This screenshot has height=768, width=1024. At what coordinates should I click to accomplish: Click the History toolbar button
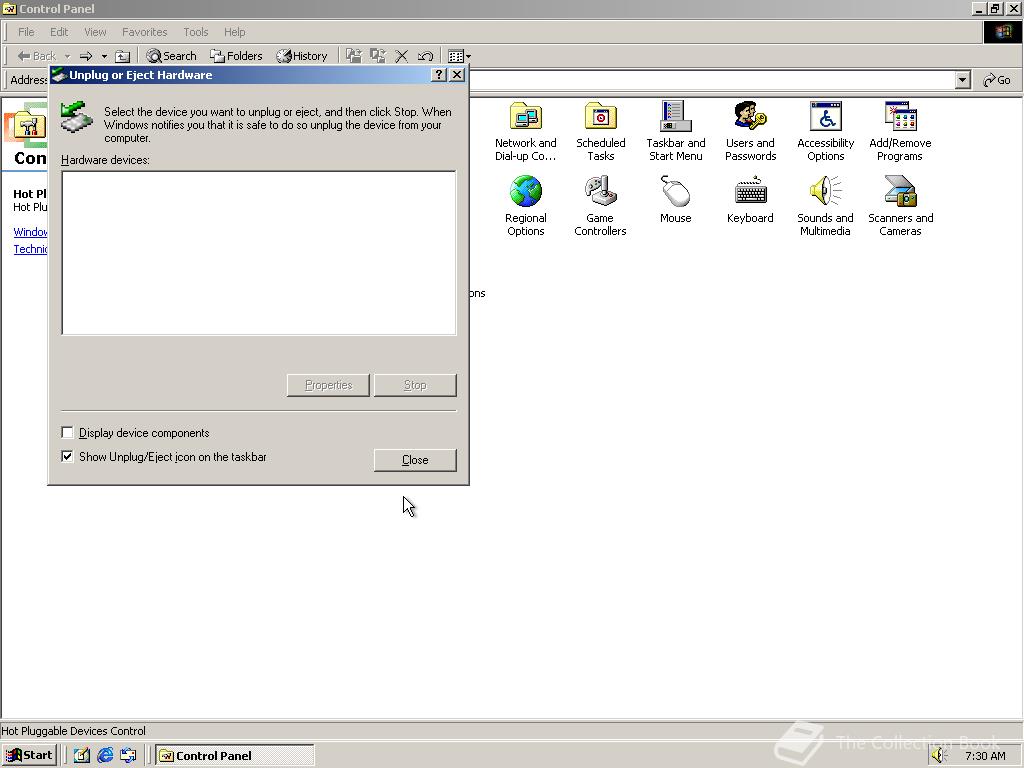point(302,56)
